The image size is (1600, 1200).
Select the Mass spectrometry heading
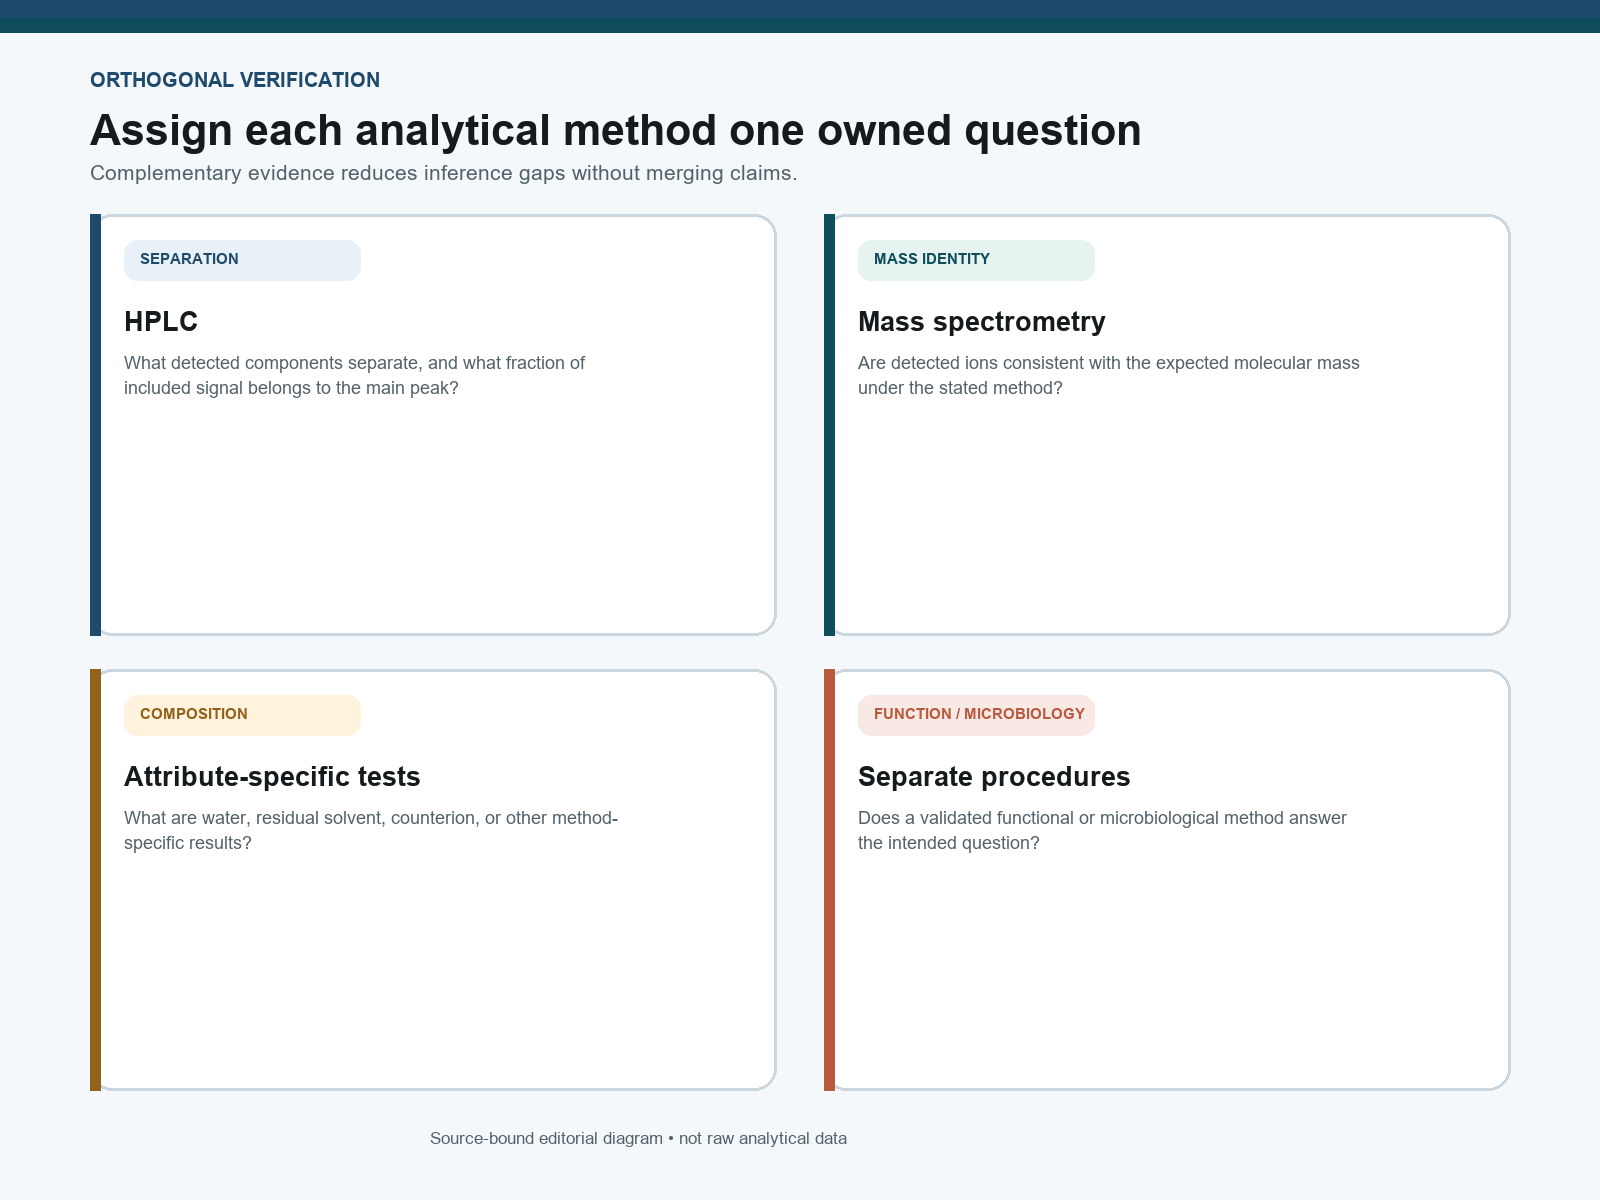pos(982,321)
